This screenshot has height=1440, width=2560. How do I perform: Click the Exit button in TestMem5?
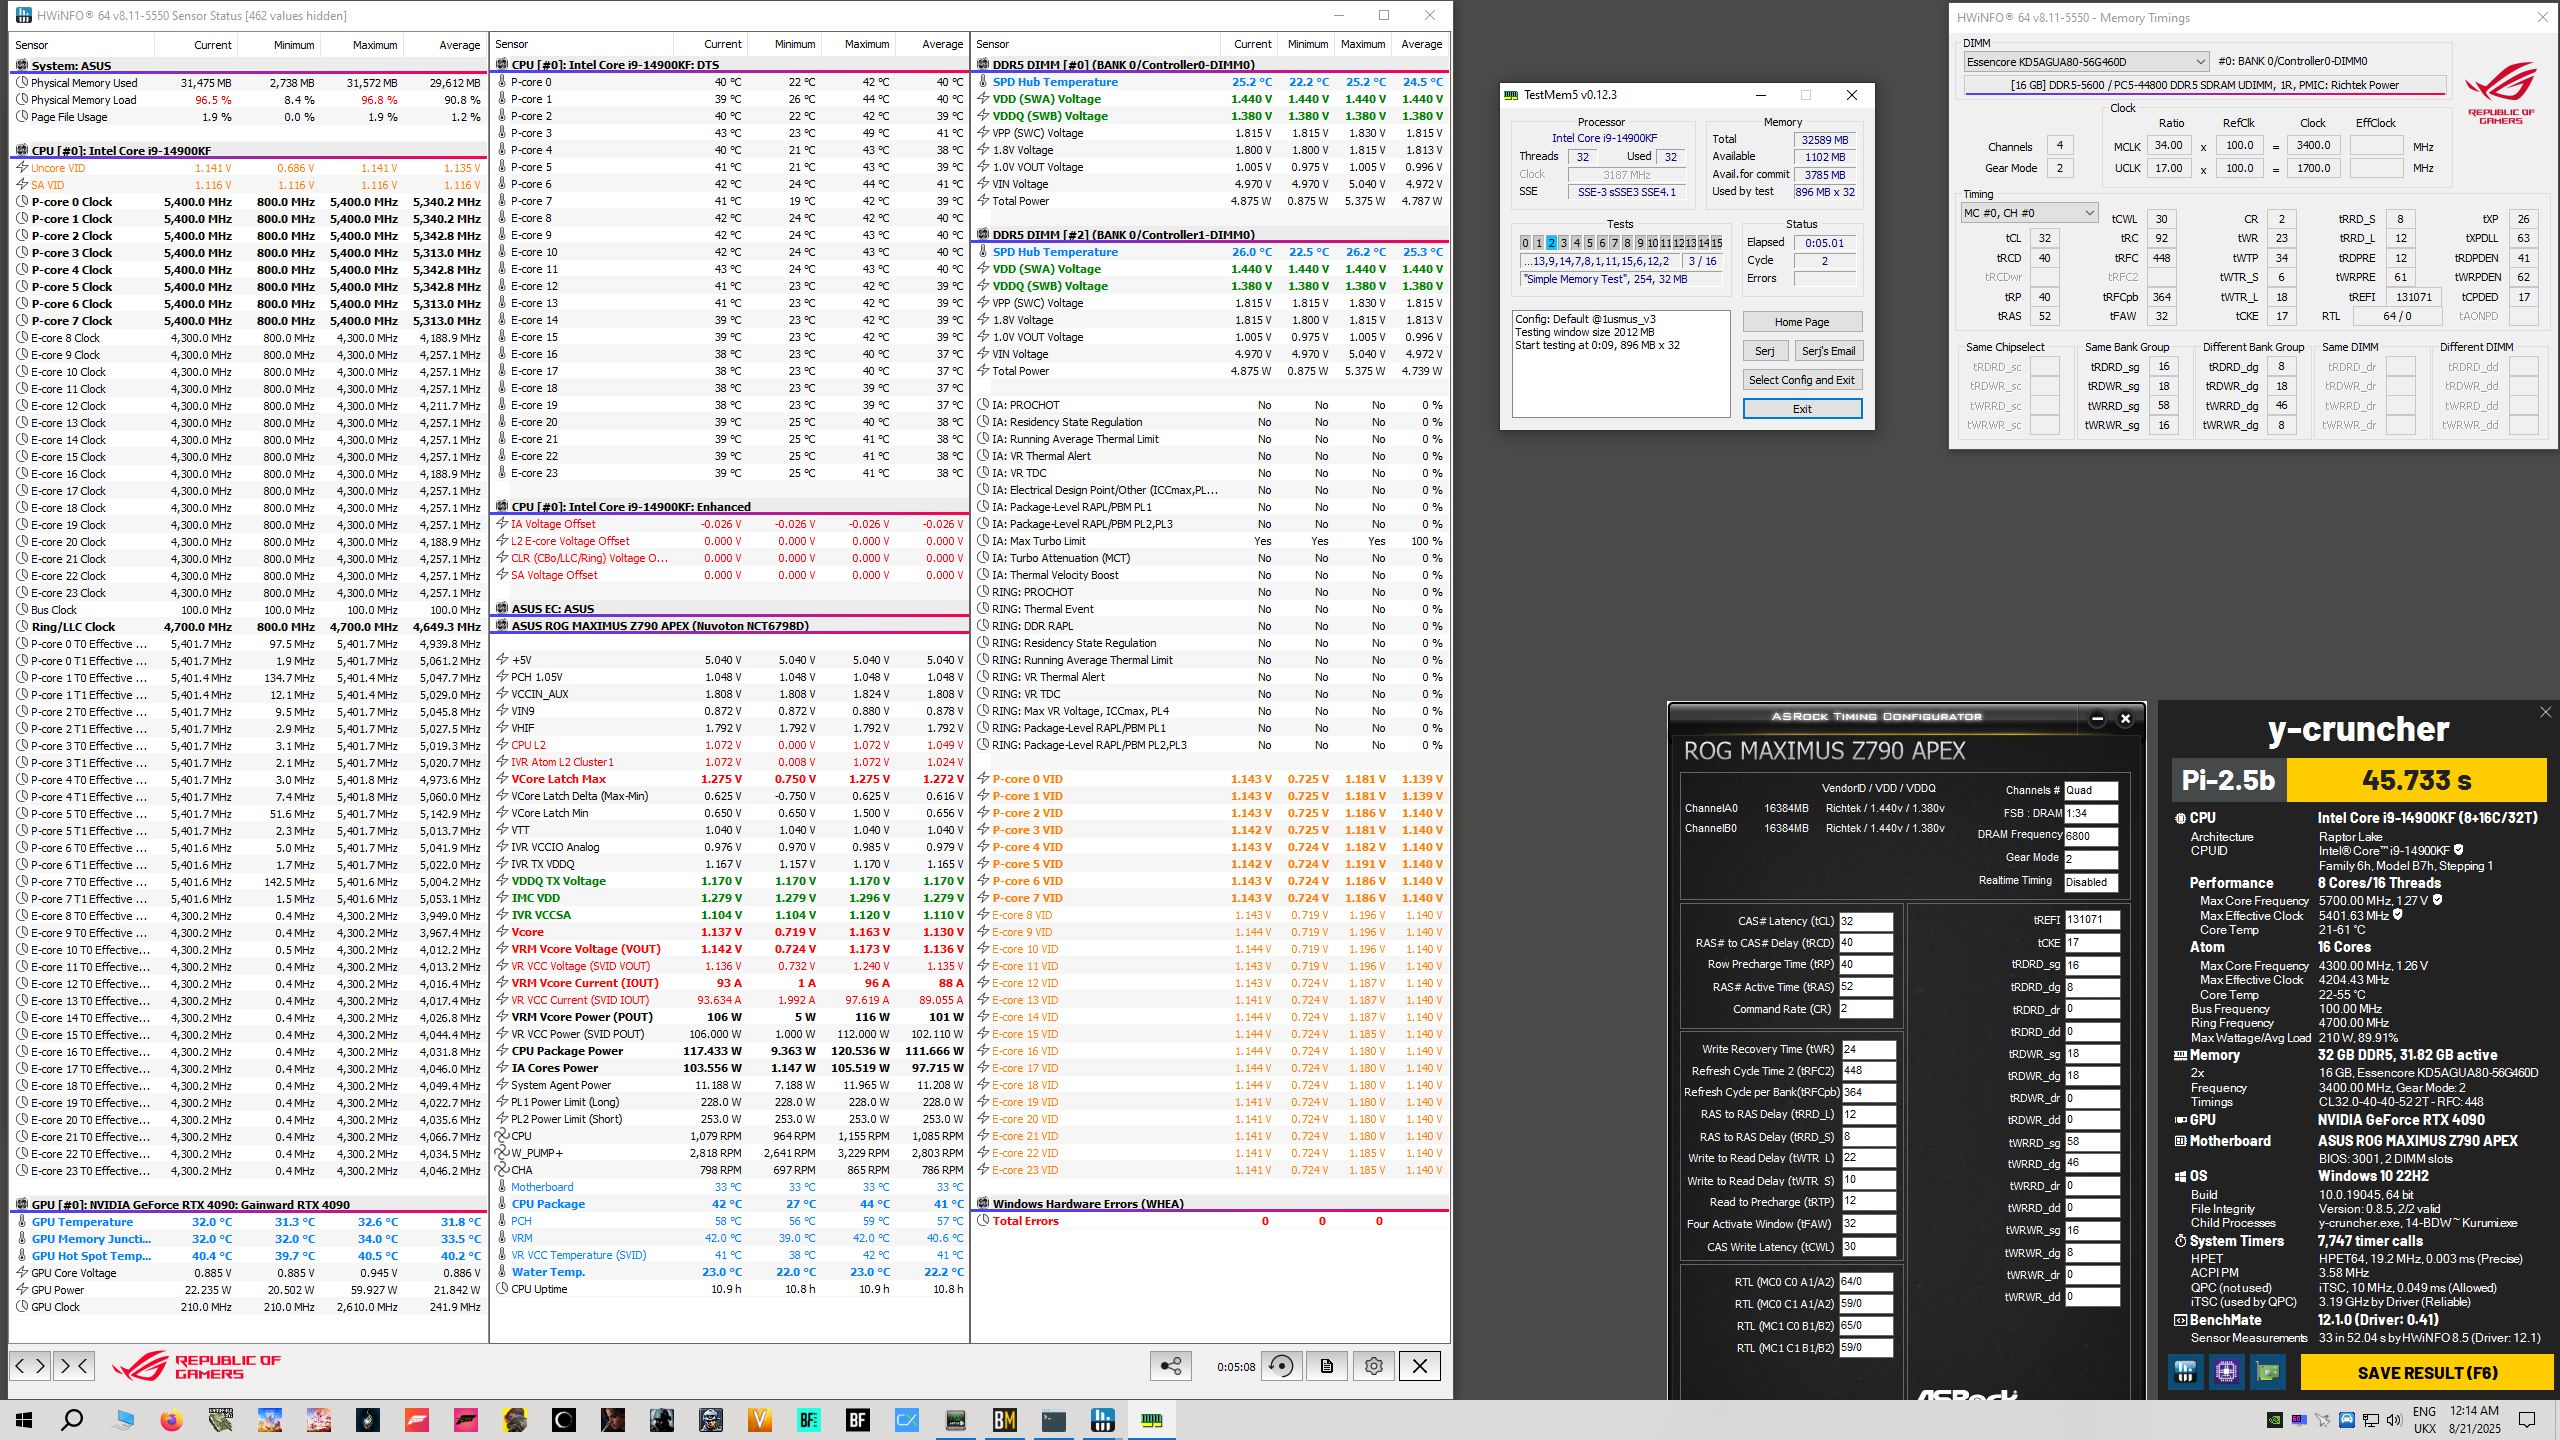point(1802,409)
